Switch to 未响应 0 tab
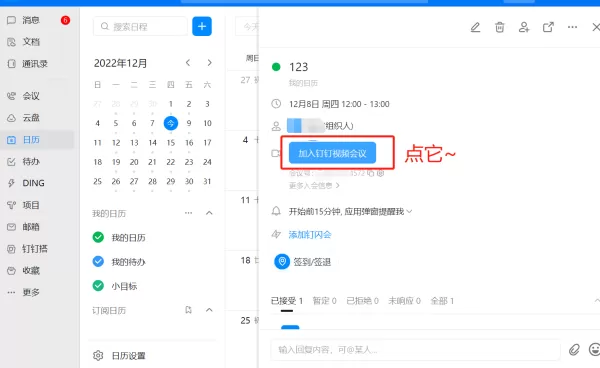This screenshot has width=600, height=368. coord(404,301)
